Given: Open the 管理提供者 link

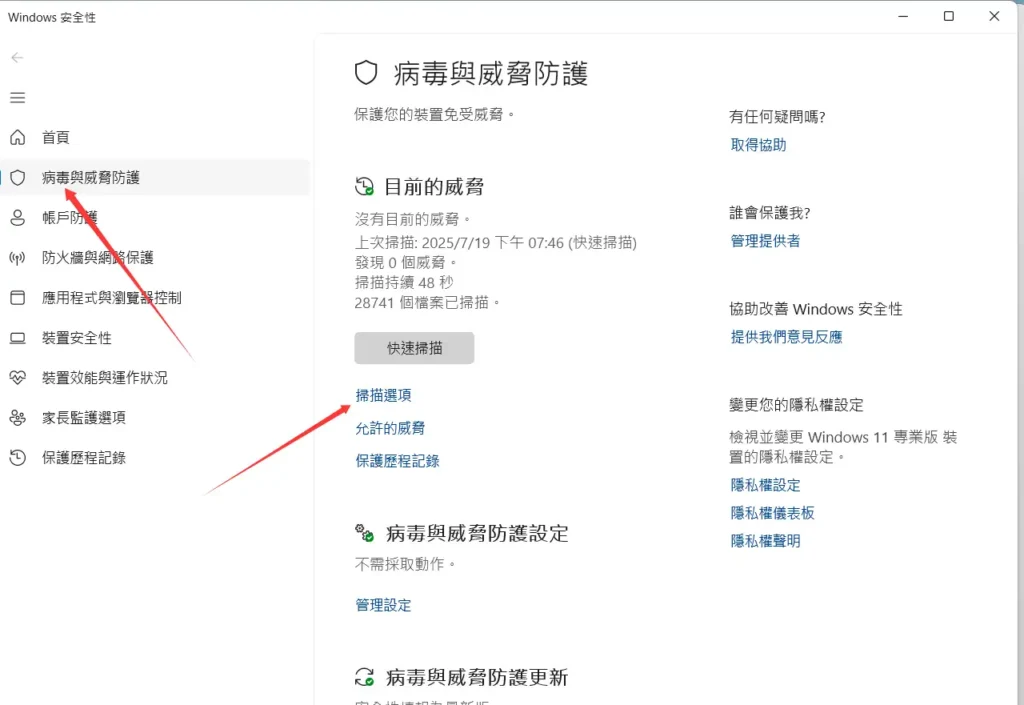Looking at the screenshot, I should click(x=765, y=241).
